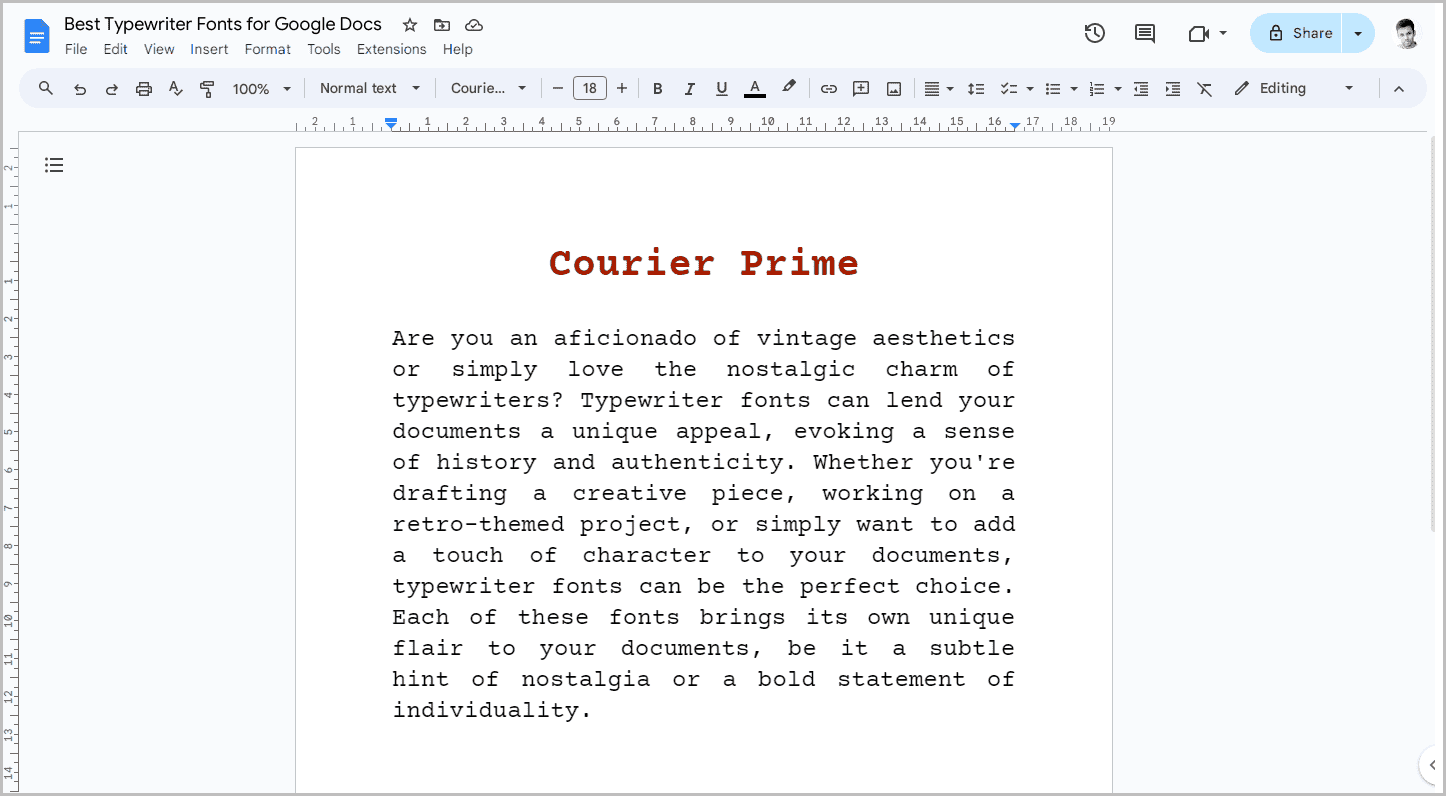The height and width of the screenshot is (796, 1446).
Task: Undo the last action
Action: pos(80,89)
